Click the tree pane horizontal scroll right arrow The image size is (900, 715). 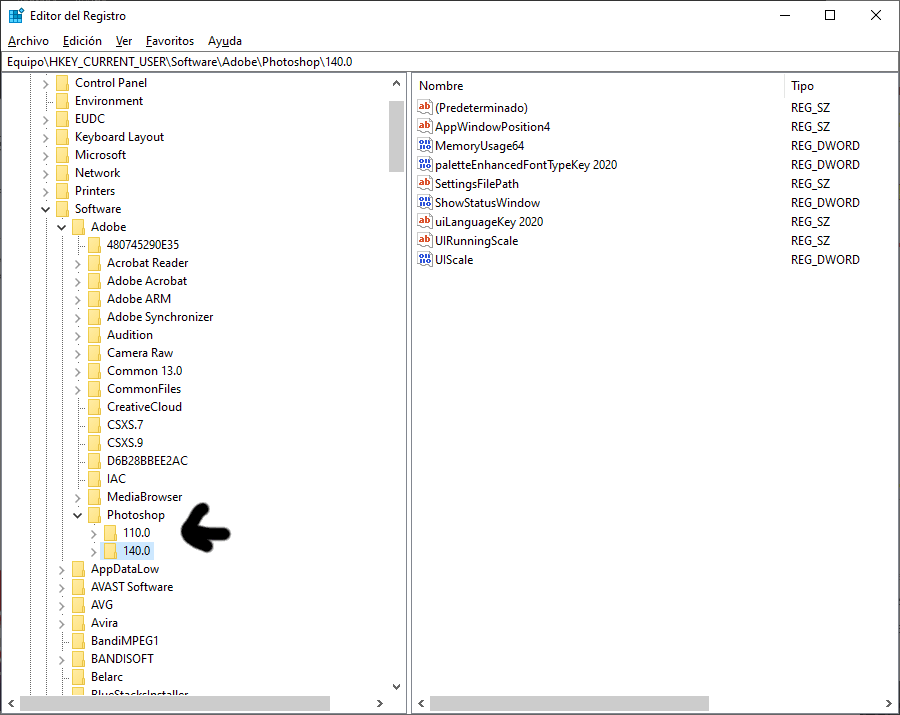point(379,704)
